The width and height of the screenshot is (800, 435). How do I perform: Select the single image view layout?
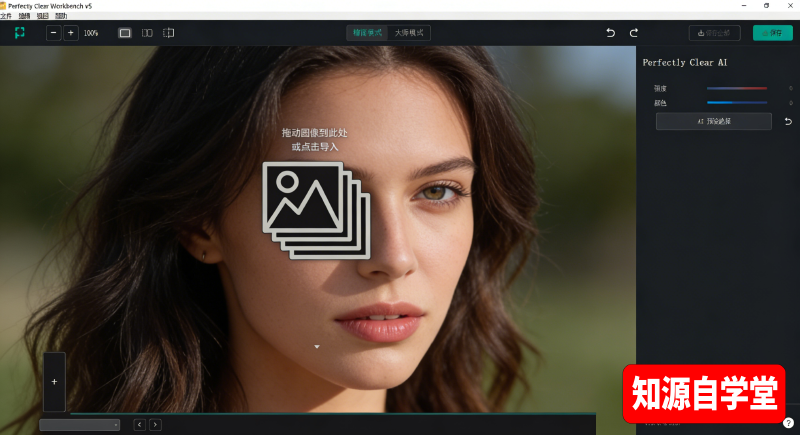pyautogui.click(x=125, y=33)
